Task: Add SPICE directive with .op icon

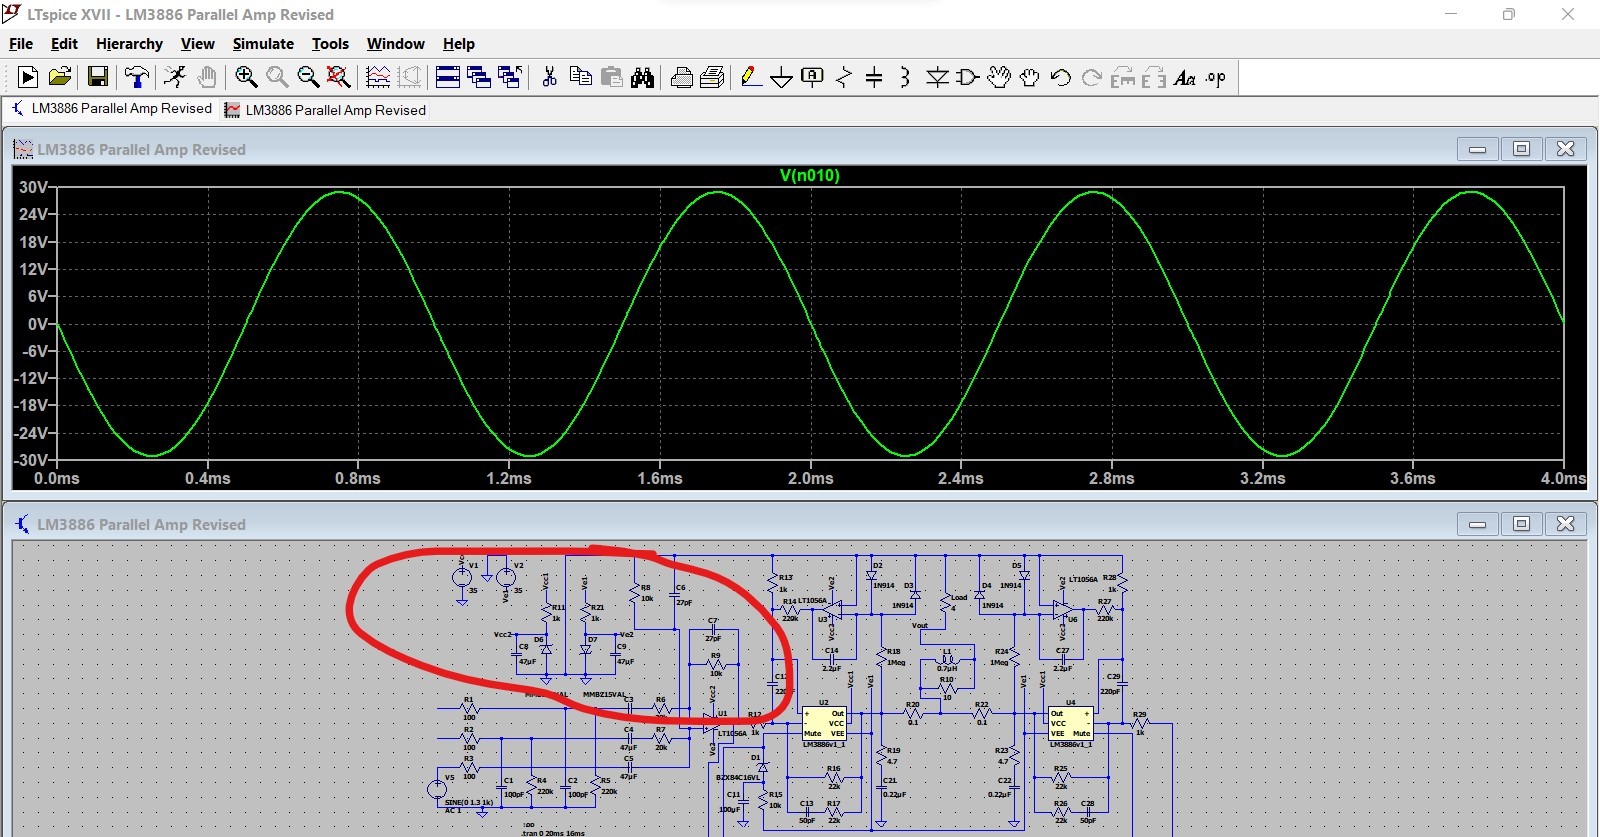Action: pos(1215,77)
